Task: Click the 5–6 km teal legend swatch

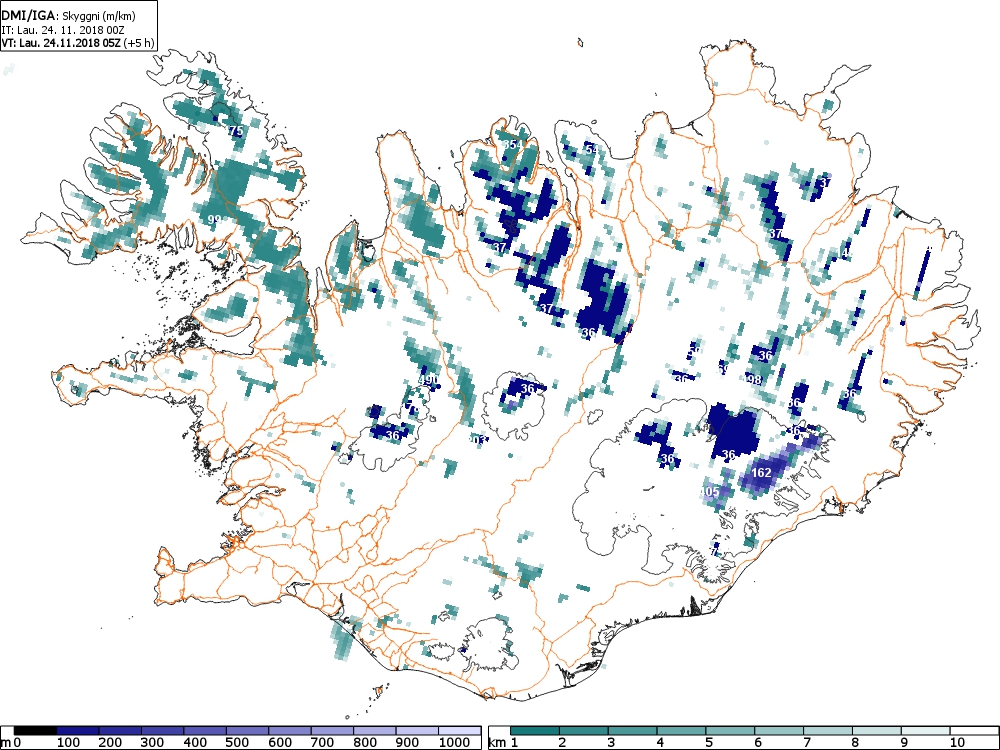Action: (x=730, y=731)
